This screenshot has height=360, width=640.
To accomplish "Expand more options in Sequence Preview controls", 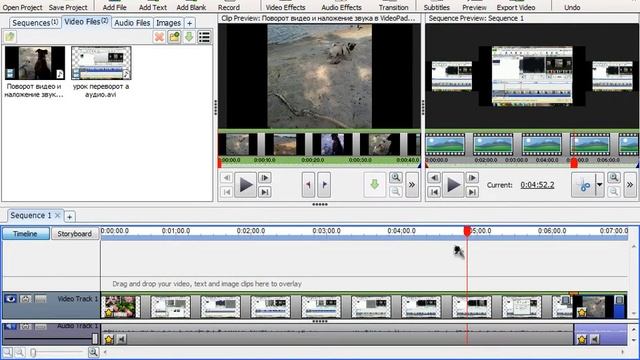I will tap(630, 185).
